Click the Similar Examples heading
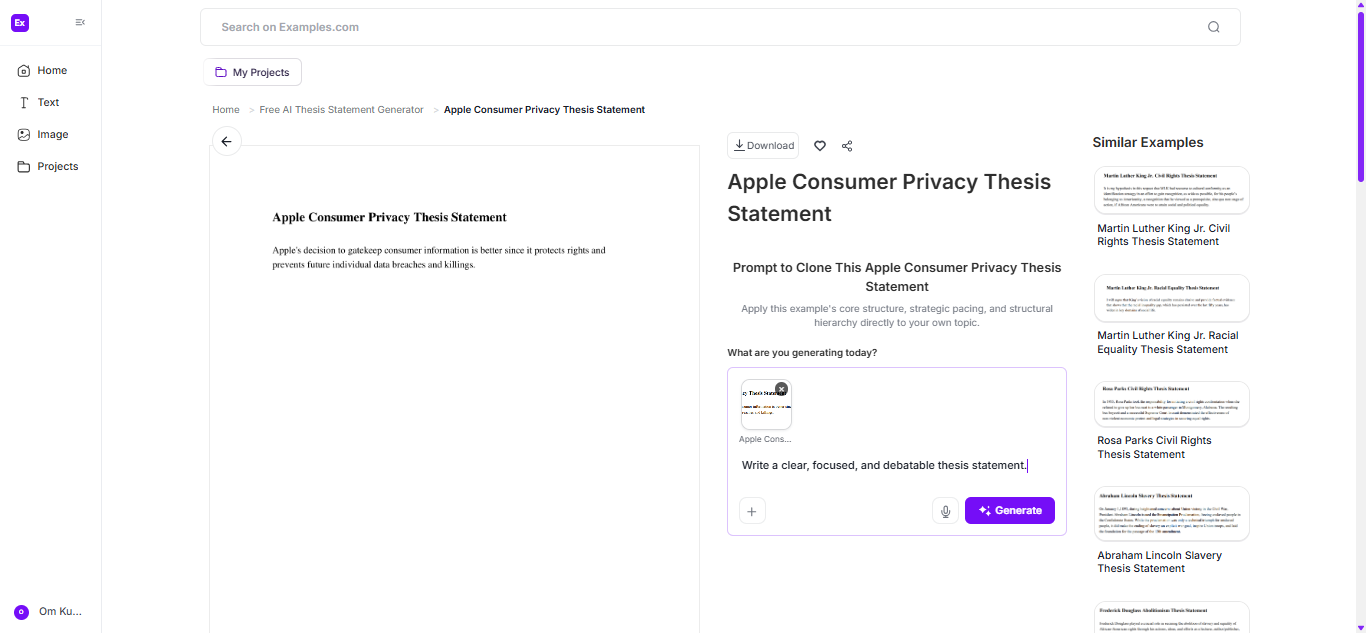Viewport: 1366px width, 633px height. coord(1148,143)
